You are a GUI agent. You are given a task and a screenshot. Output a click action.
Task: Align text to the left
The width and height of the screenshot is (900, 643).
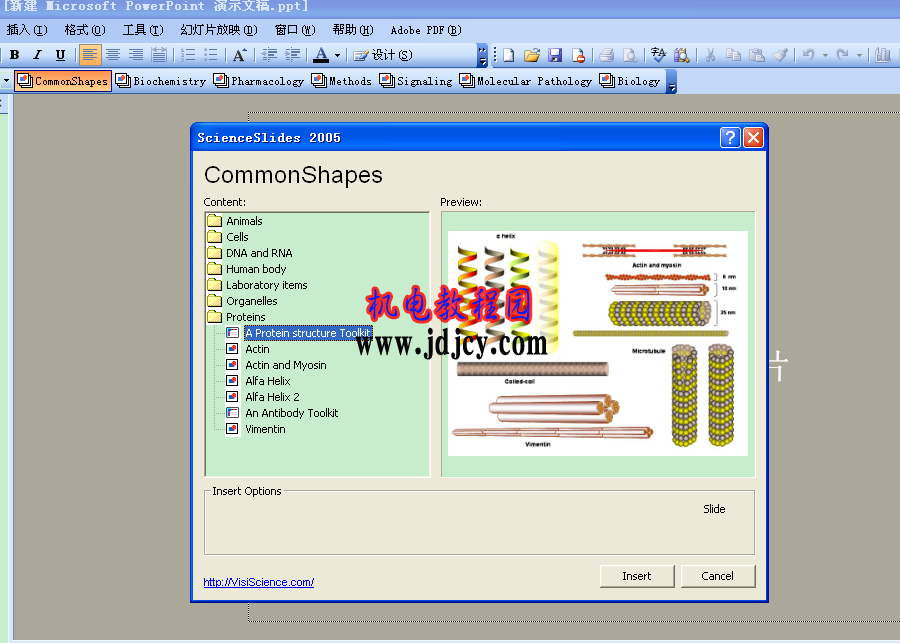click(x=90, y=55)
